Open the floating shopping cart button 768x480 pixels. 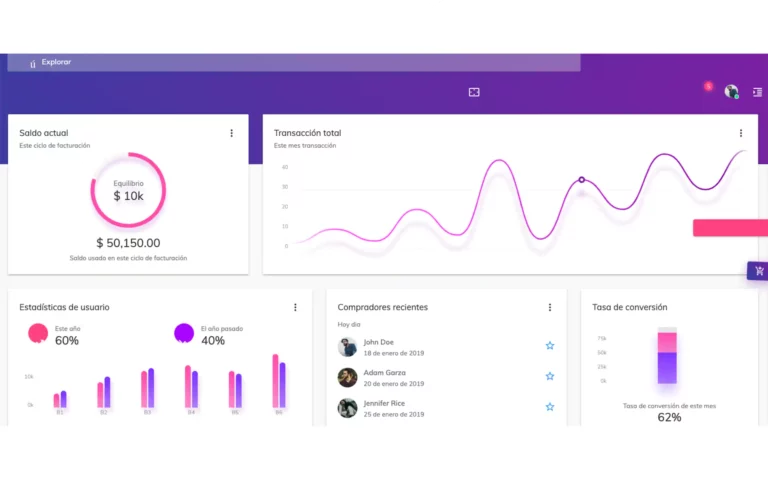[x=758, y=271]
